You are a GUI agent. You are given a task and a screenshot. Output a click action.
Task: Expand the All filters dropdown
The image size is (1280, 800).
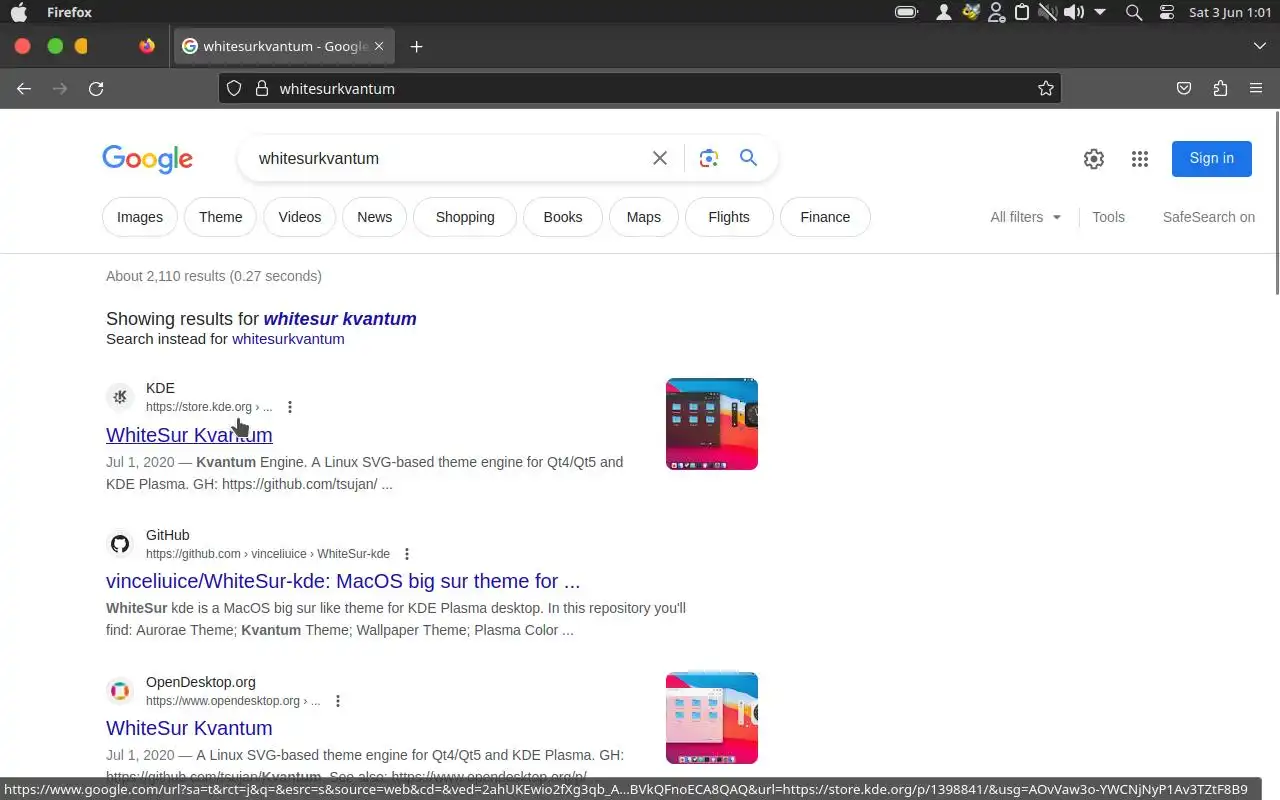pos(1026,217)
